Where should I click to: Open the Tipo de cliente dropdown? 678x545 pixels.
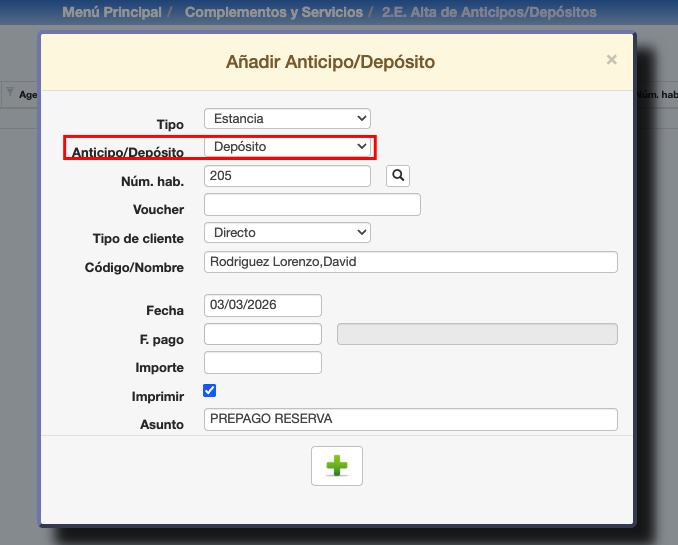click(287, 232)
